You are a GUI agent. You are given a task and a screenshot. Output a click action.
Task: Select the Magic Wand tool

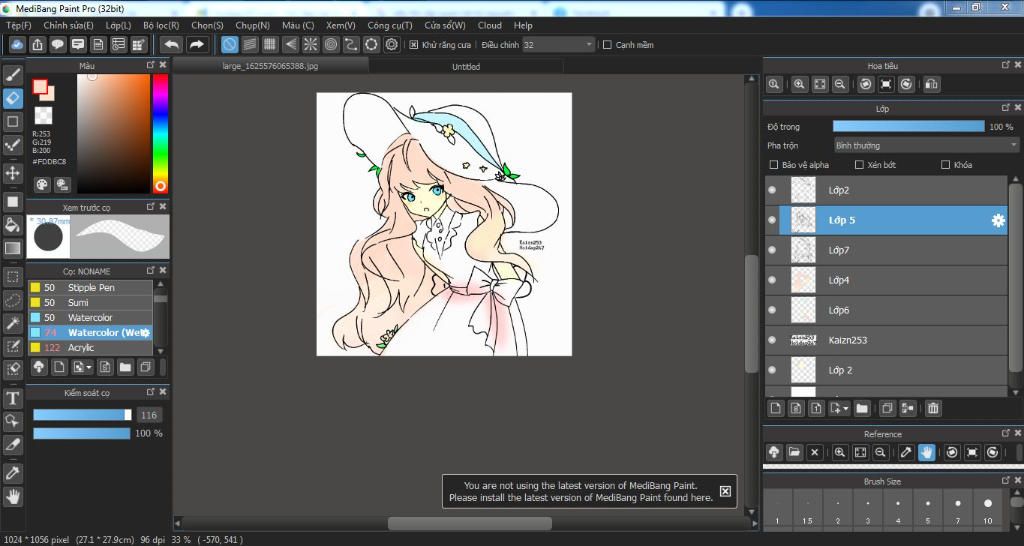[12, 323]
